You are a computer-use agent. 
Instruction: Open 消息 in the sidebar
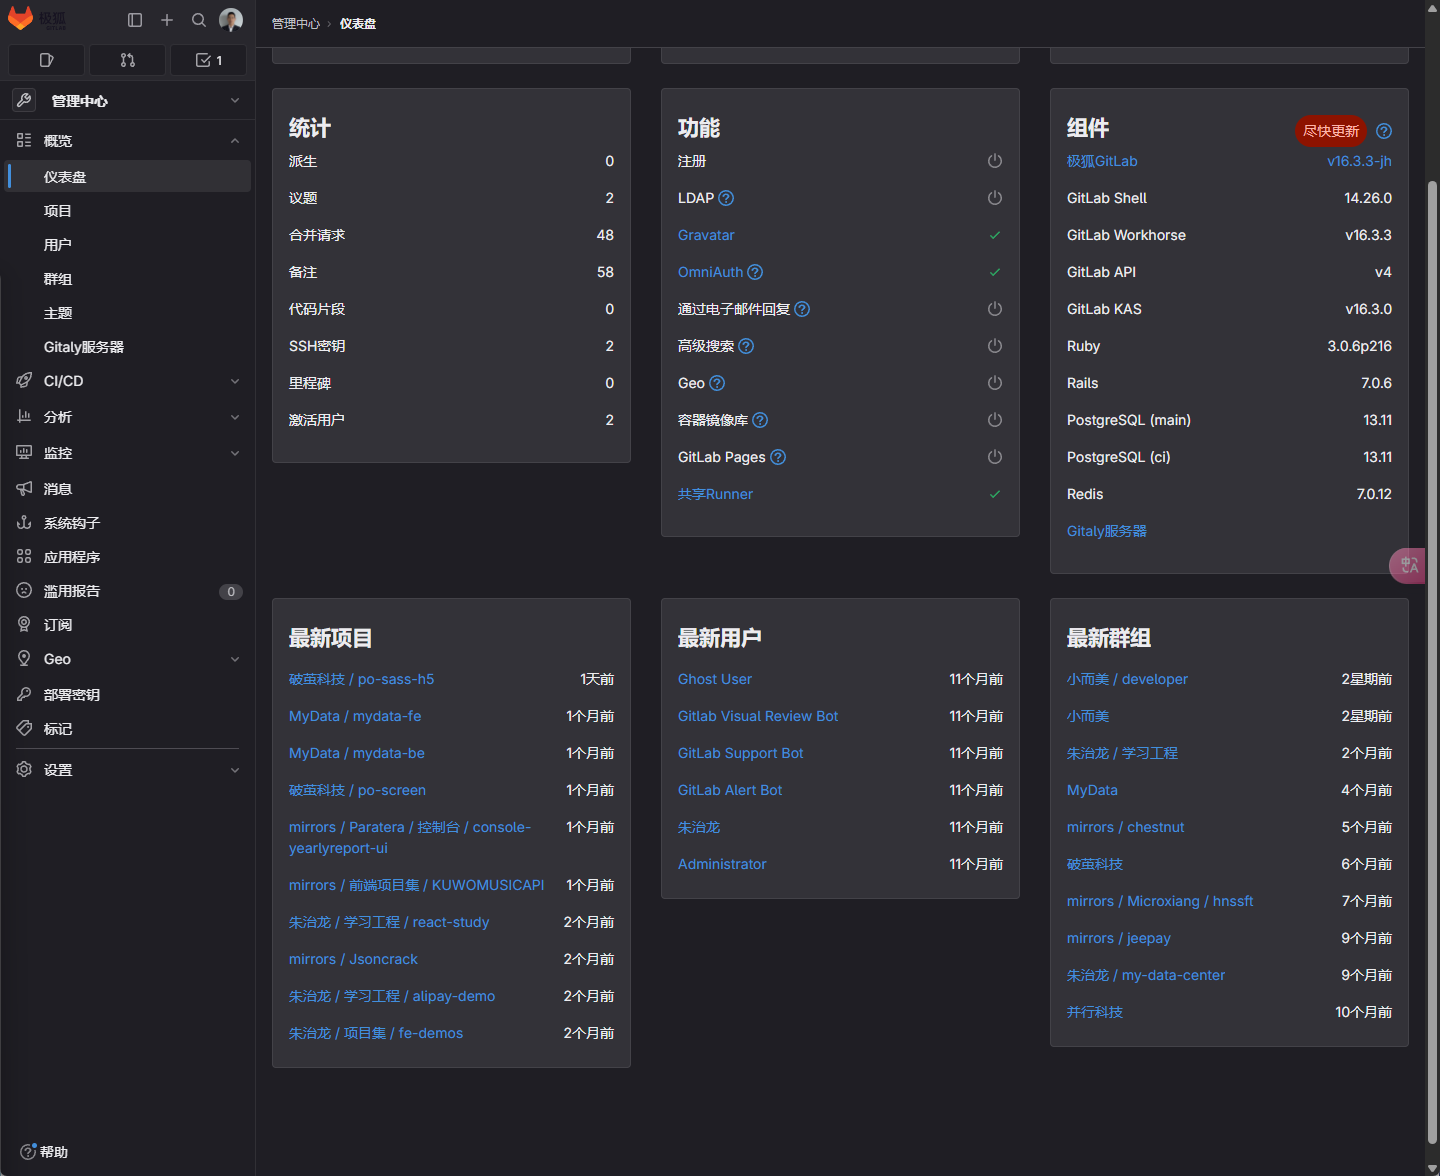pos(127,489)
